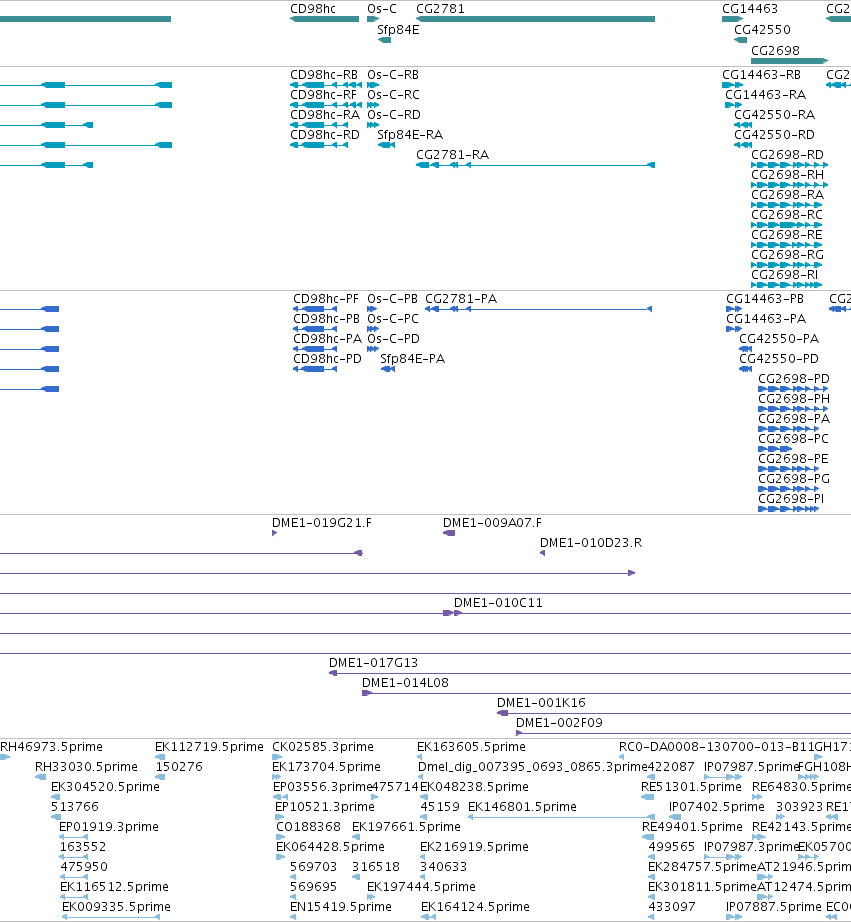Select transcript CG2698-RC
Viewport: 851px width, 922px height.
click(x=787, y=215)
